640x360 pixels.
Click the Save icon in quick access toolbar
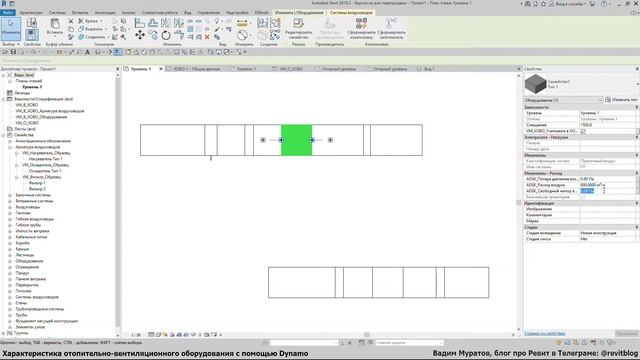13,52
